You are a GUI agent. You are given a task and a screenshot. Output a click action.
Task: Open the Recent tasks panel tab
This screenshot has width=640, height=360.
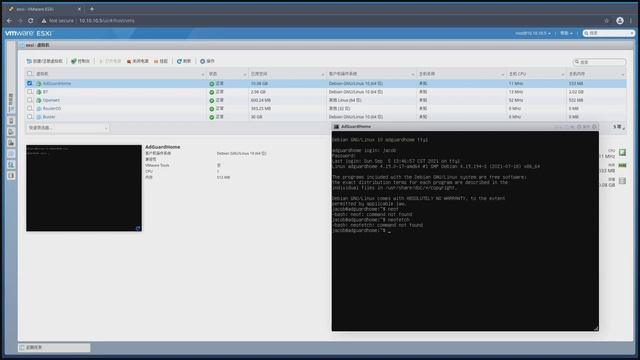(54, 348)
